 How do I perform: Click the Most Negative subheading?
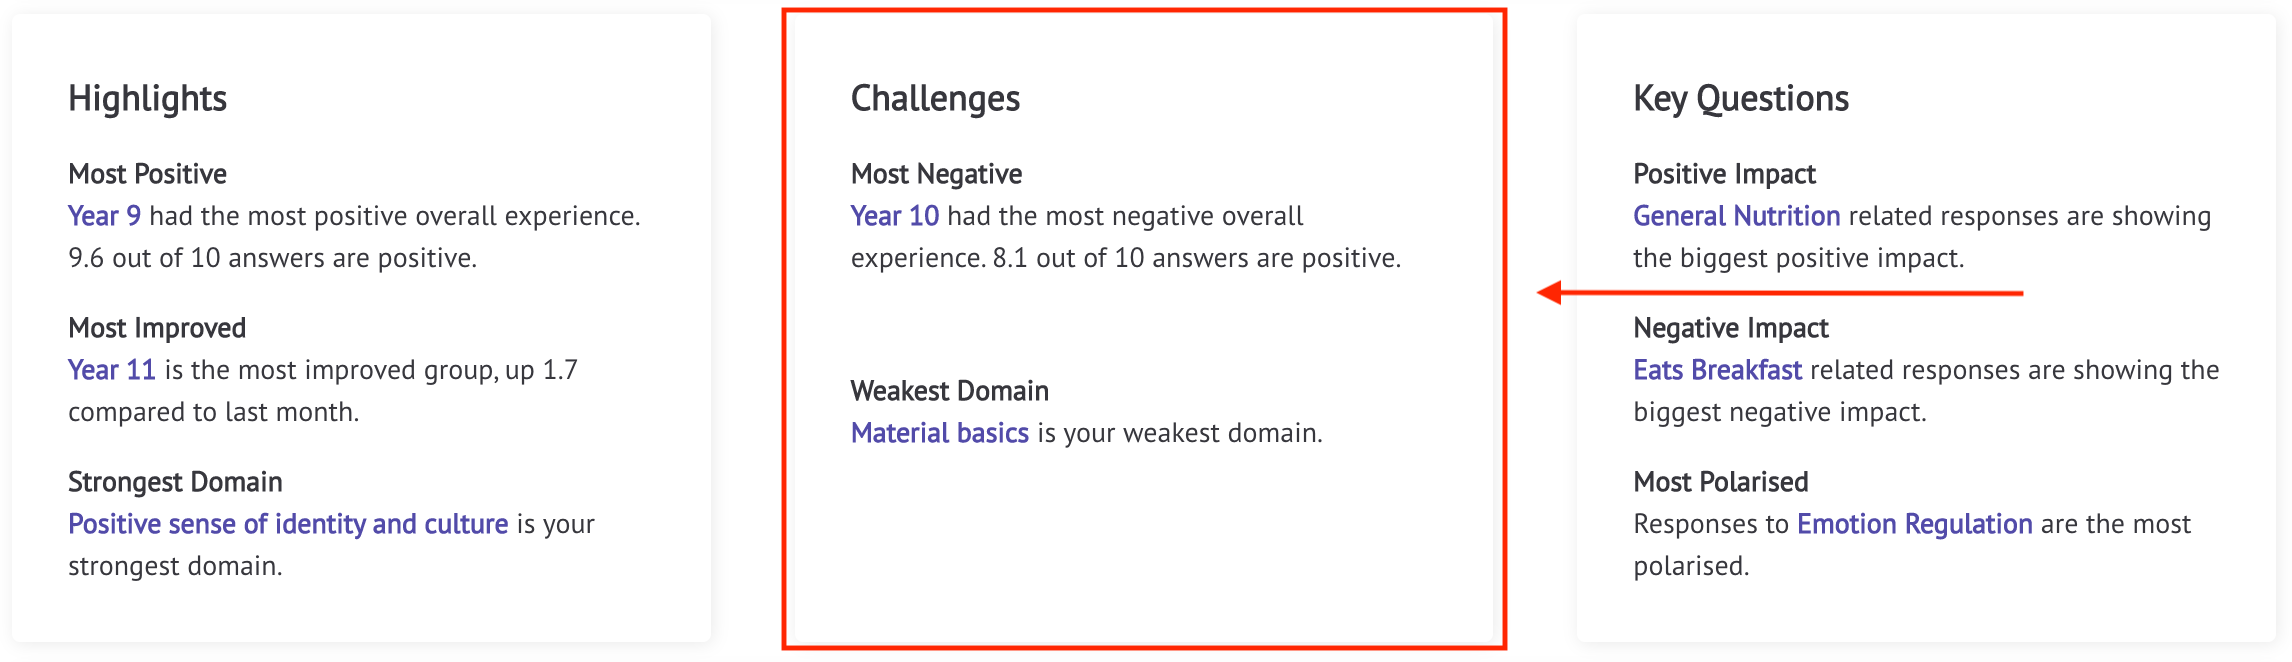[937, 174]
